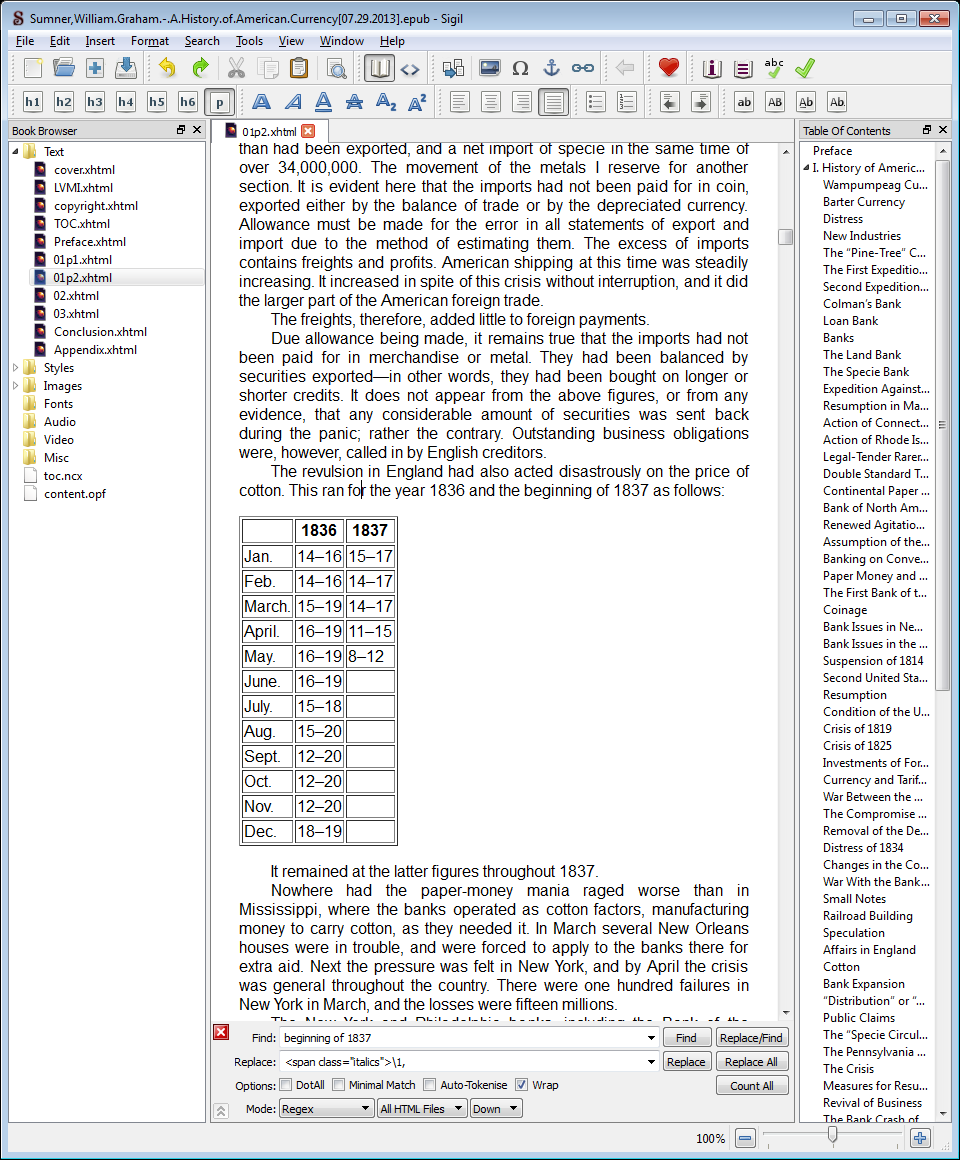The width and height of the screenshot is (960, 1160).
Task: Click the red heart Donate icon
Action: [x=669, y=69]
